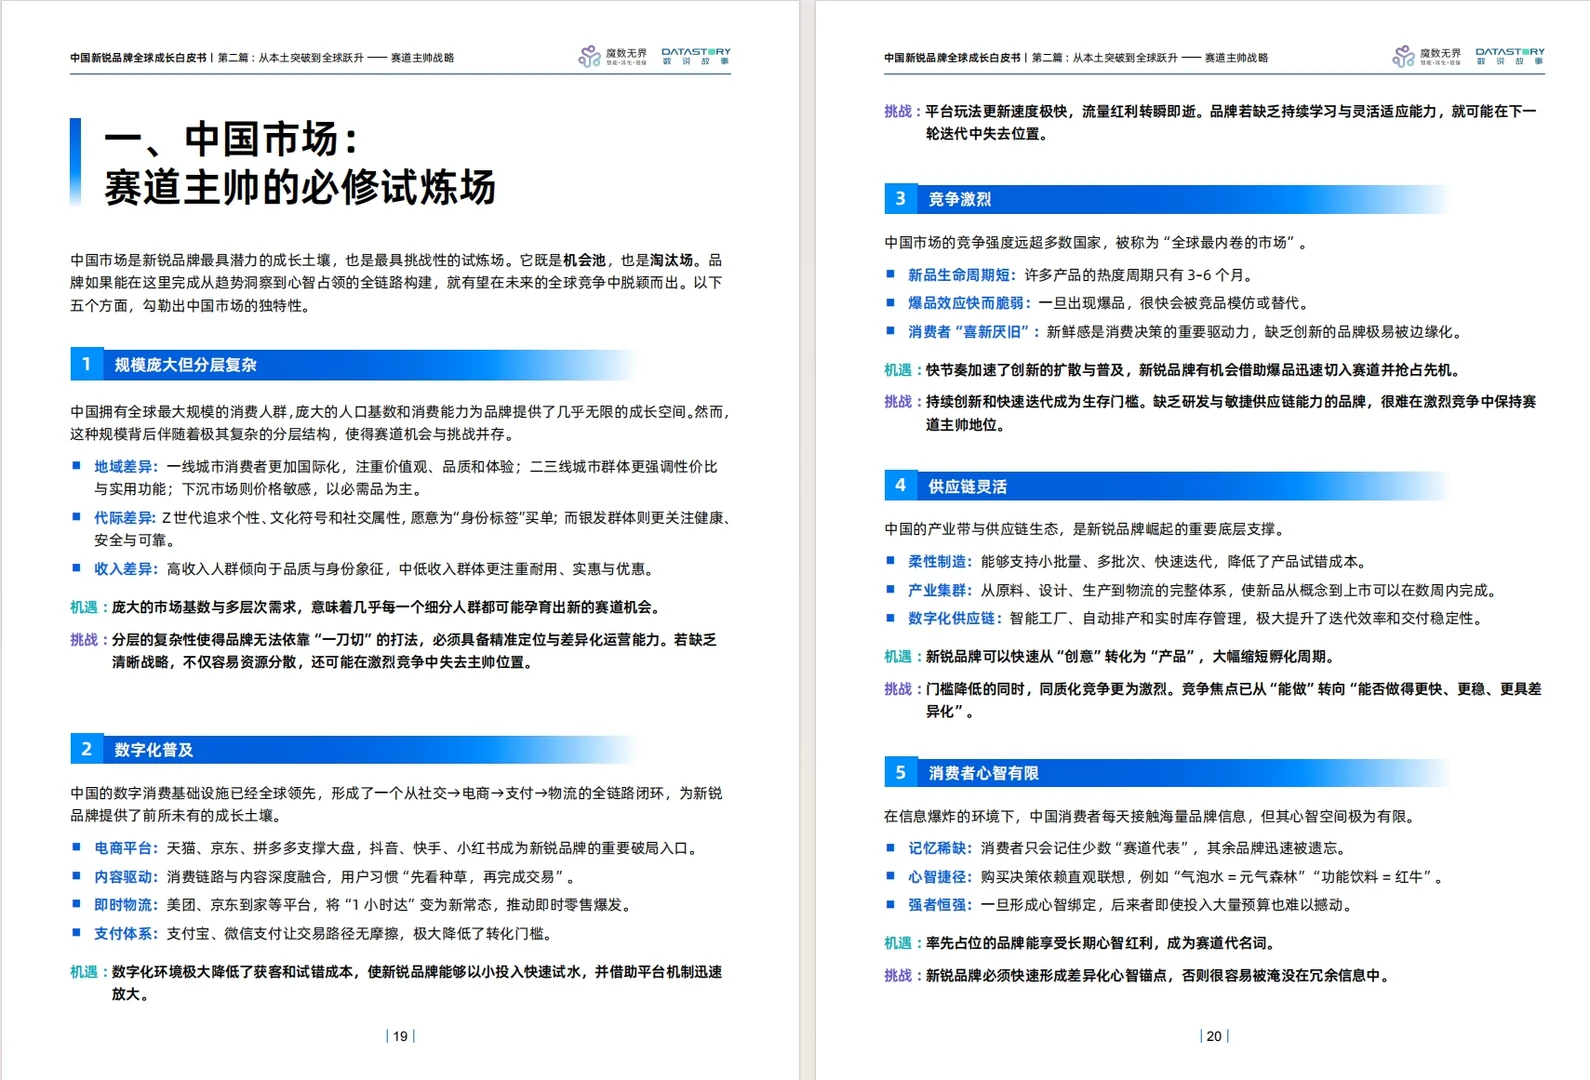
Task: Select section heading "供应链灵活"
Action: (x=967, y=487)
